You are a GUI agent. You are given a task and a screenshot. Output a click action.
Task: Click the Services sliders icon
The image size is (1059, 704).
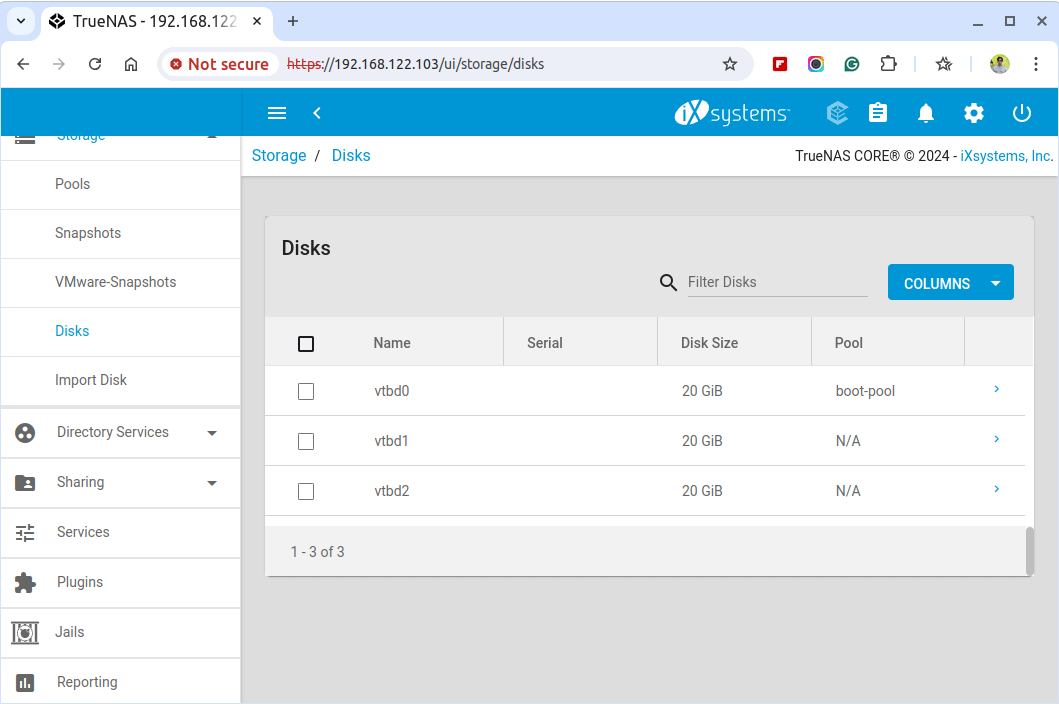point(25,532)
